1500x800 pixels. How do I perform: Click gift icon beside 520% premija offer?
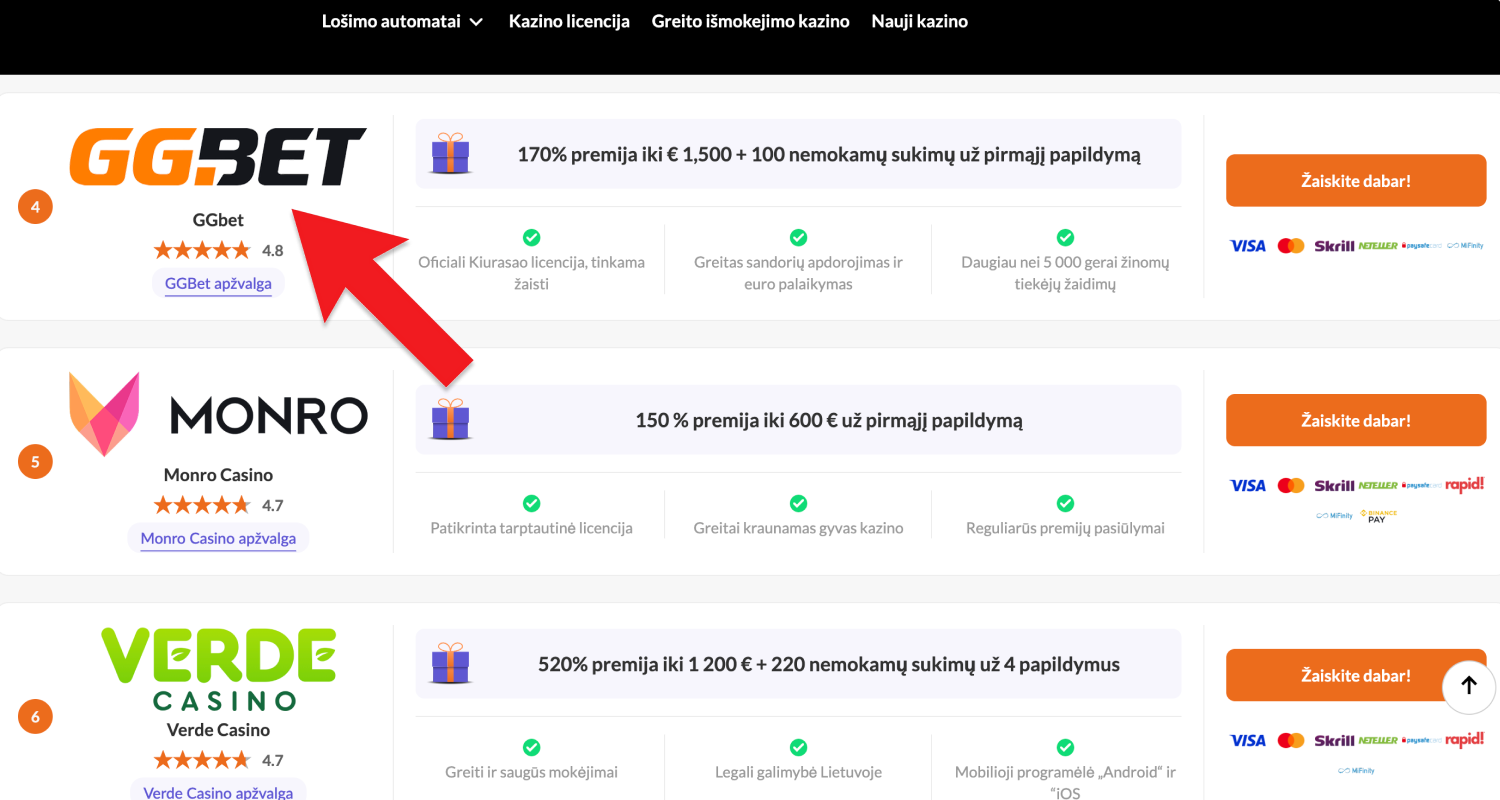pos(450,663)
